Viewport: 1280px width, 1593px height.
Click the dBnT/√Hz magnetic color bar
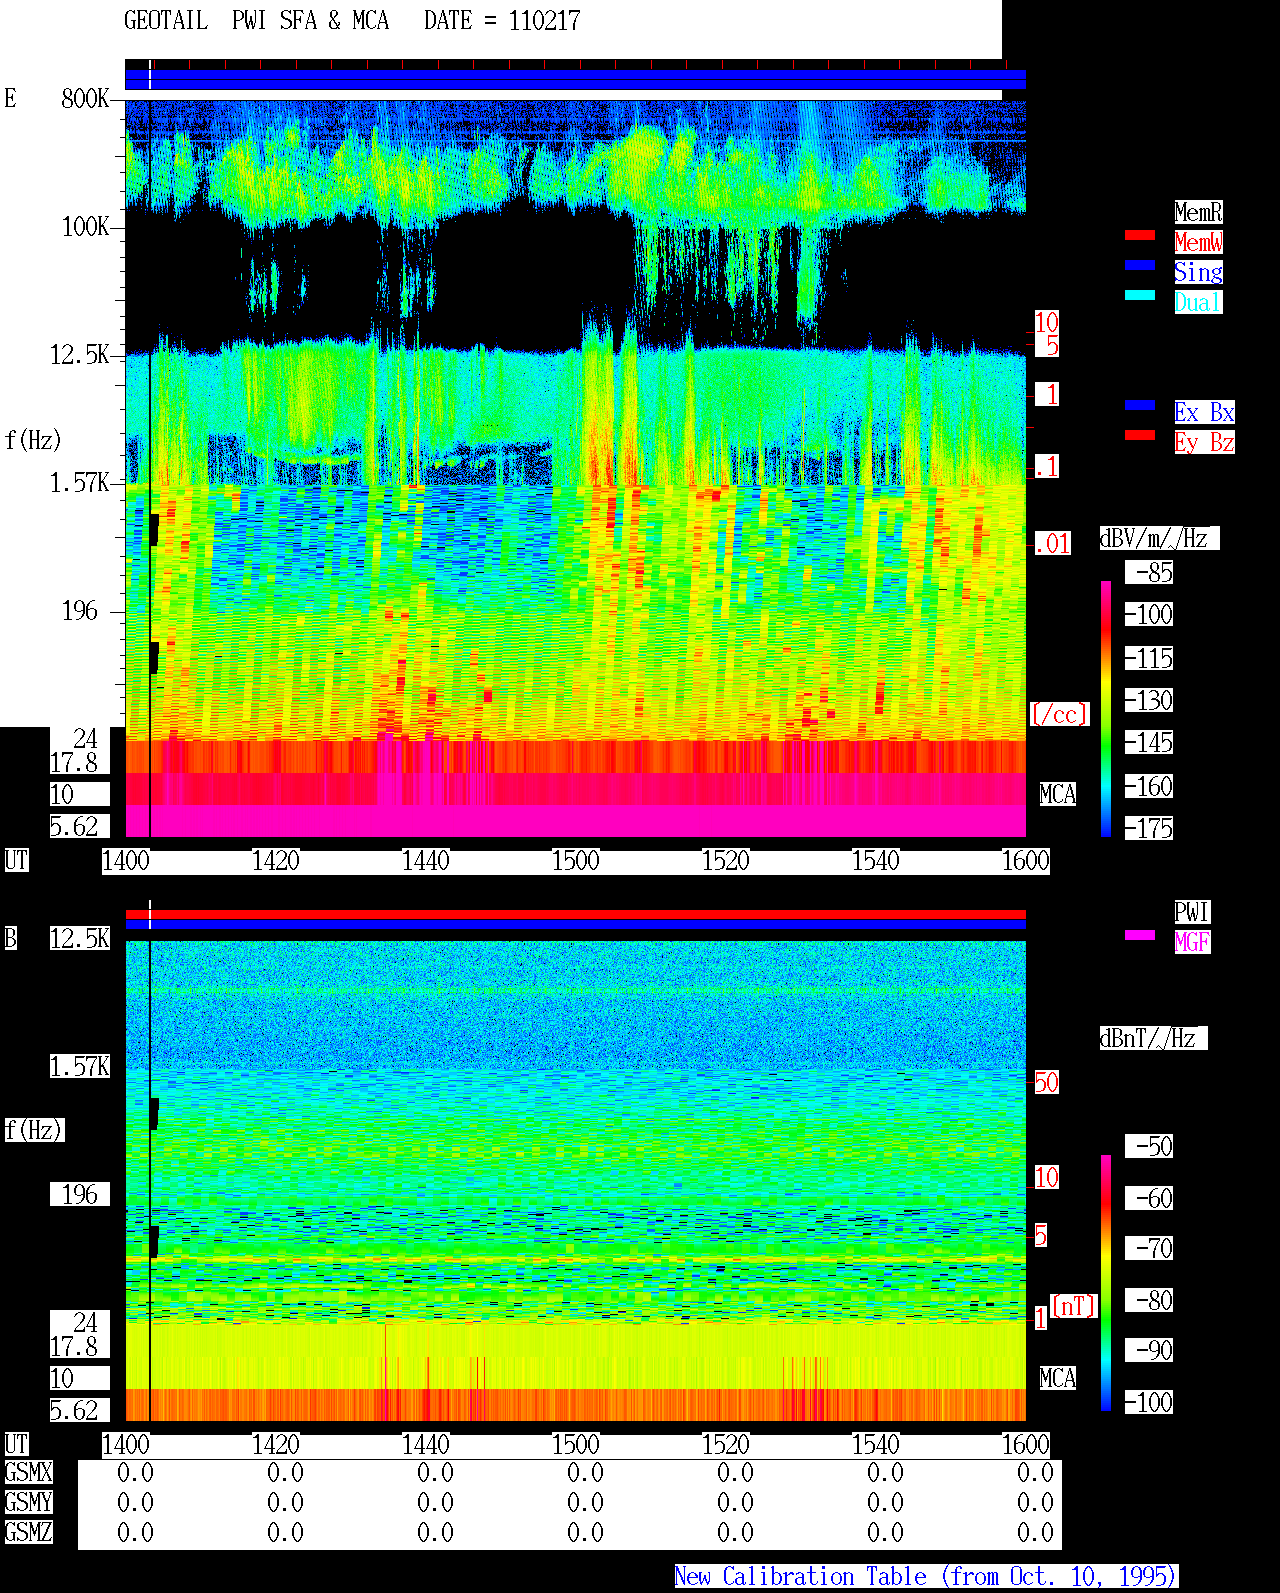[1106, 1283]
